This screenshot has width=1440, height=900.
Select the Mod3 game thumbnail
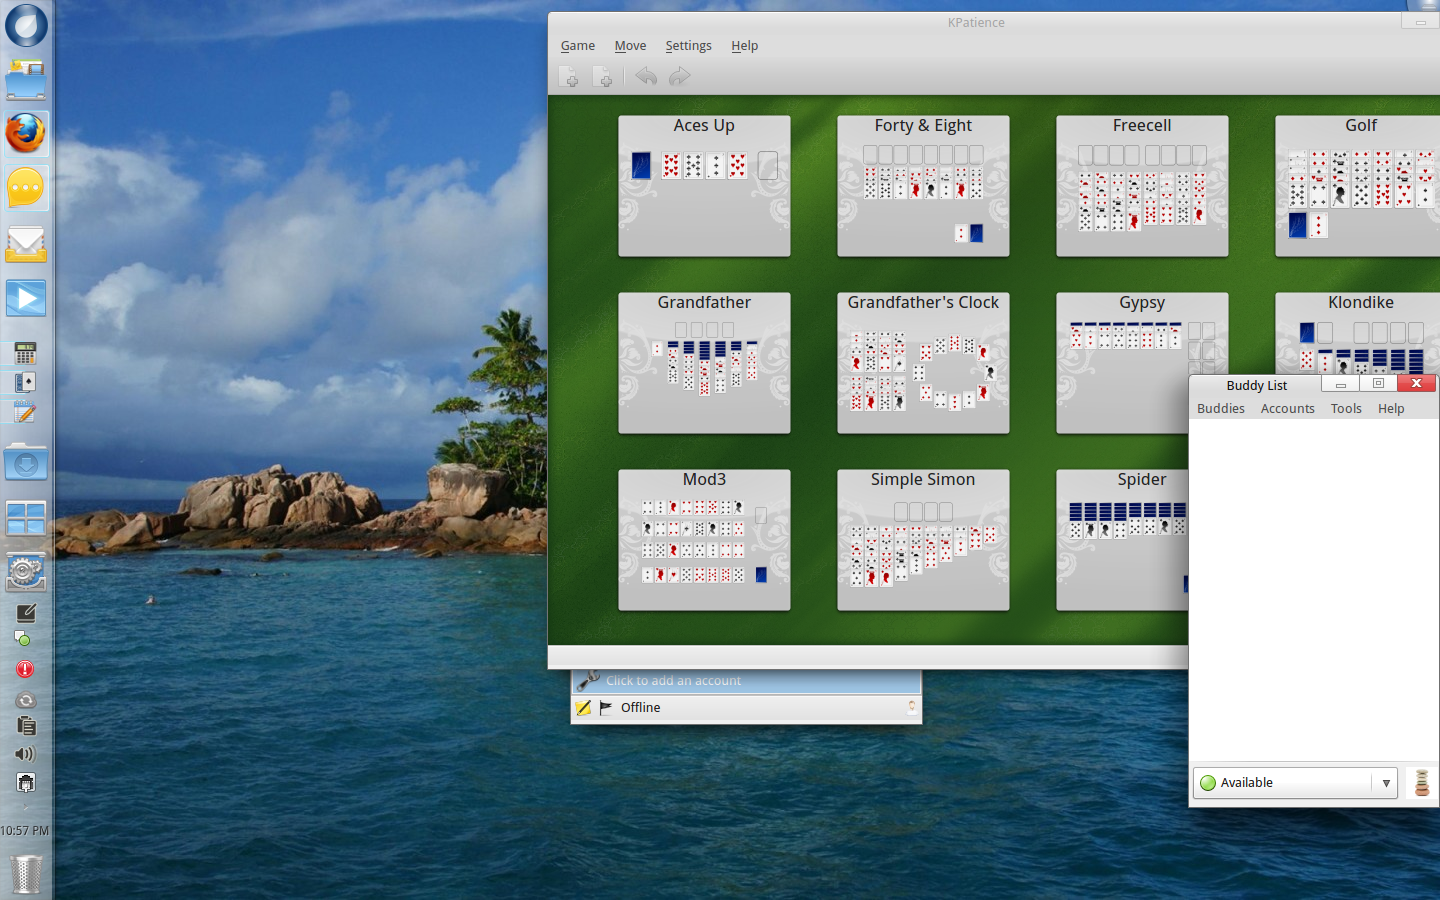pos(704,540)
